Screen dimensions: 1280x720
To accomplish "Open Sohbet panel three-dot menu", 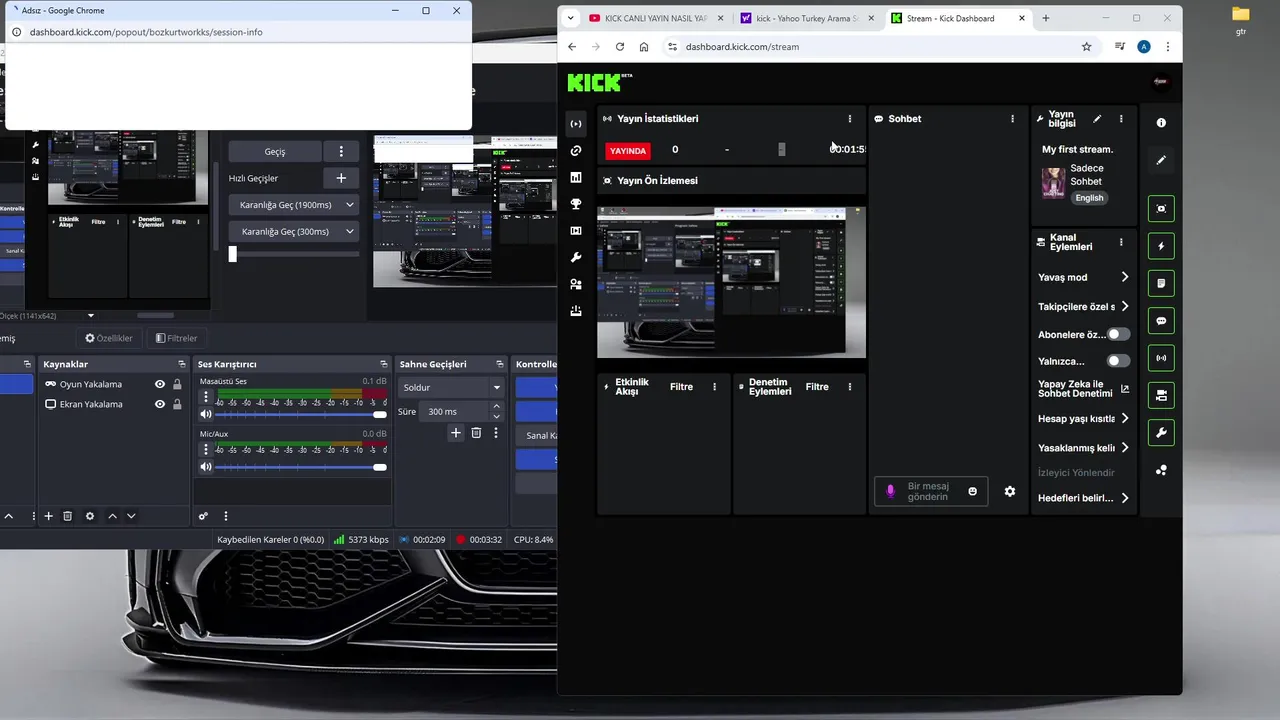I will click(x=1012, y=119).
